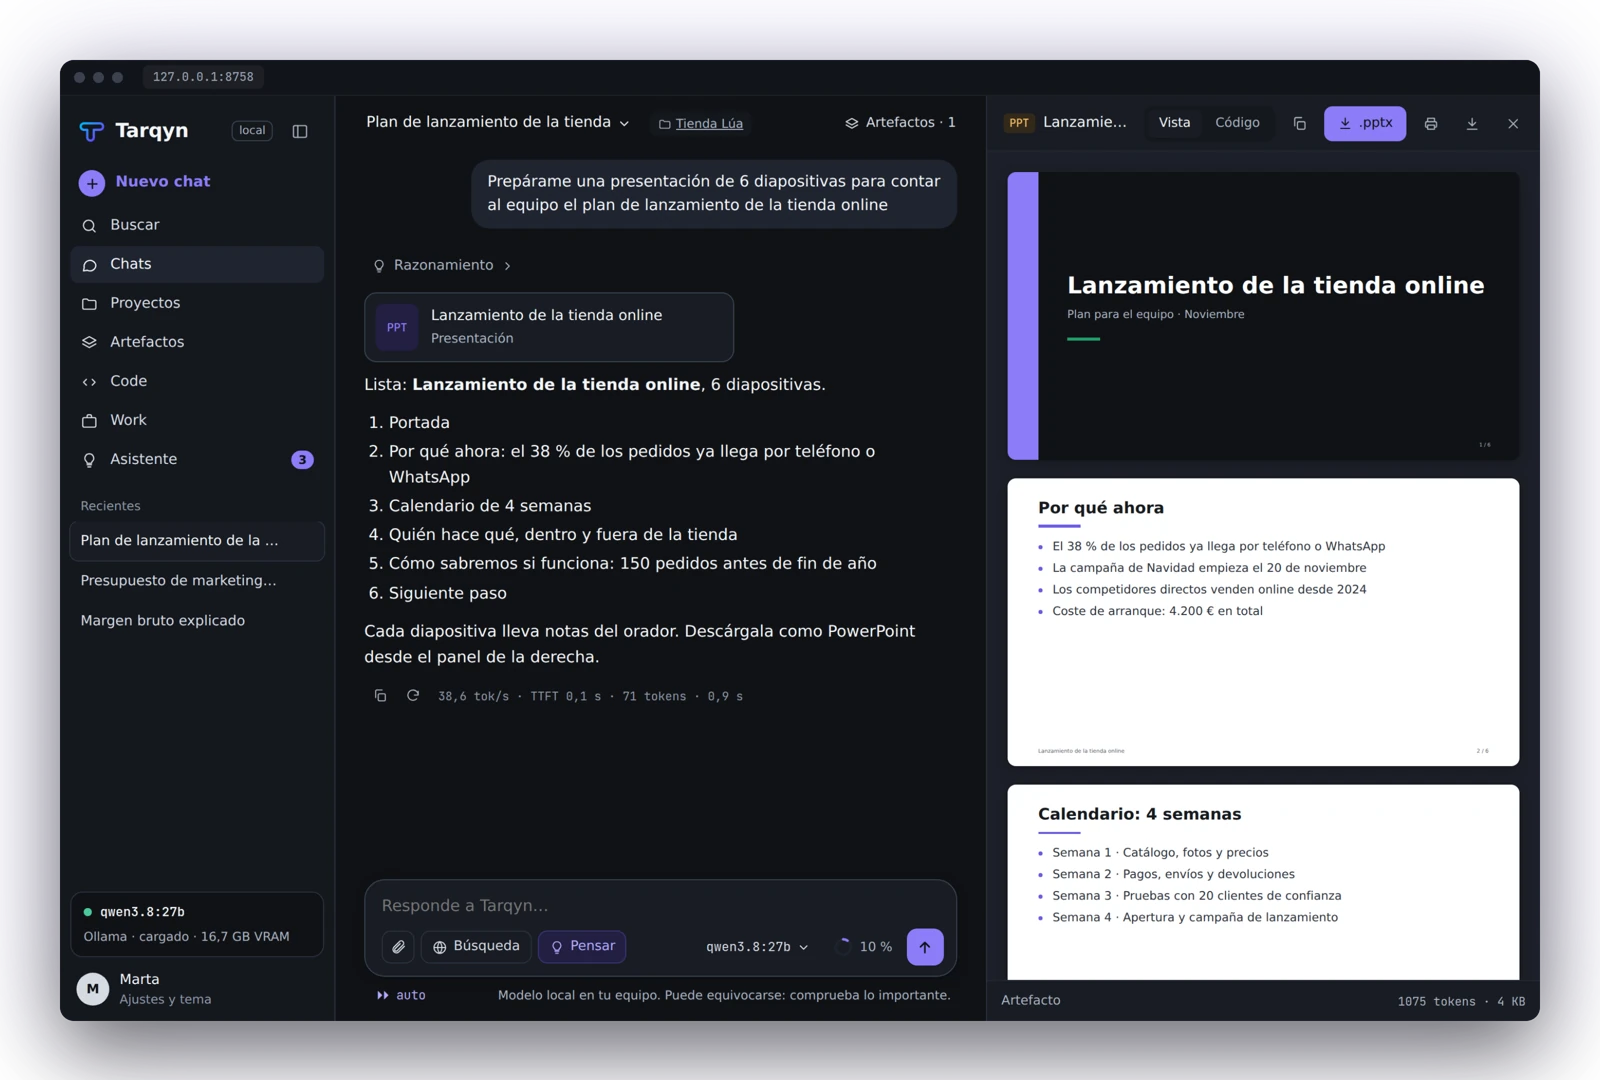Click the Nuevo chat plus icon
Image resolution: width=1600 pixels, height=1080 pixels.
(92, 182)
